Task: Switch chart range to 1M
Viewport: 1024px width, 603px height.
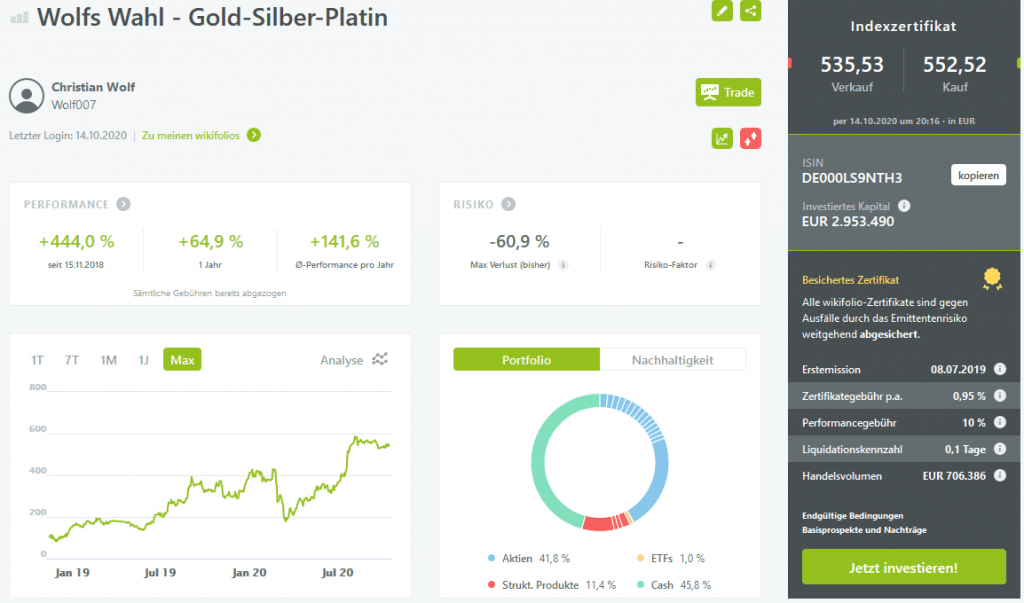Action: click(109, 360)
